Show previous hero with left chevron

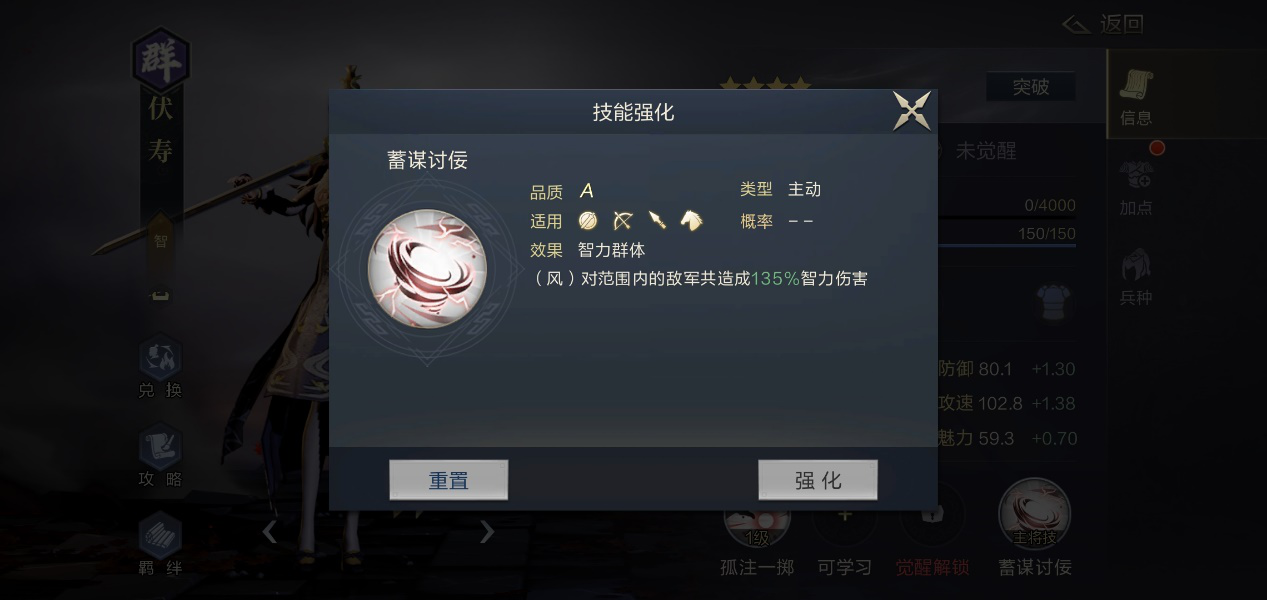point(270,532)
